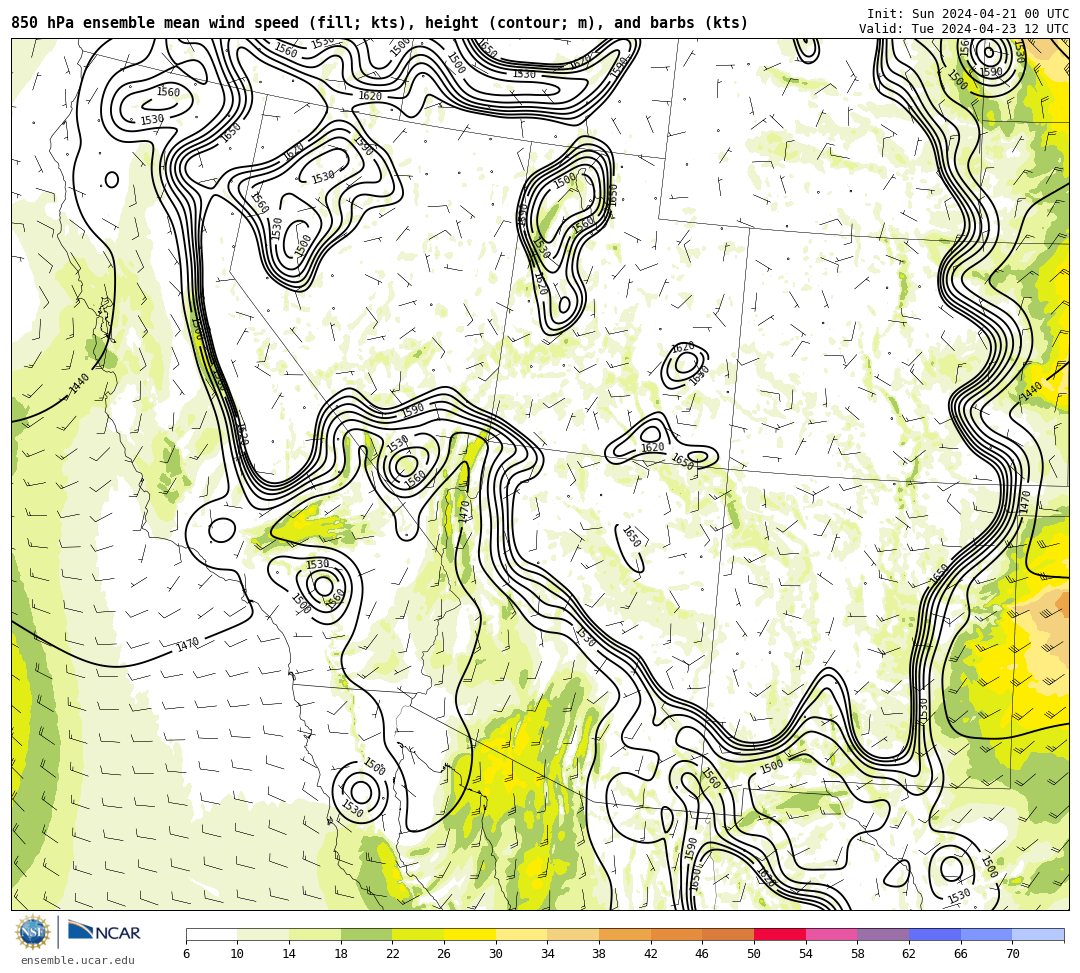1080x973 pixels.
Task: Click the colorbar tick label 26
Action: pos(444,954)
